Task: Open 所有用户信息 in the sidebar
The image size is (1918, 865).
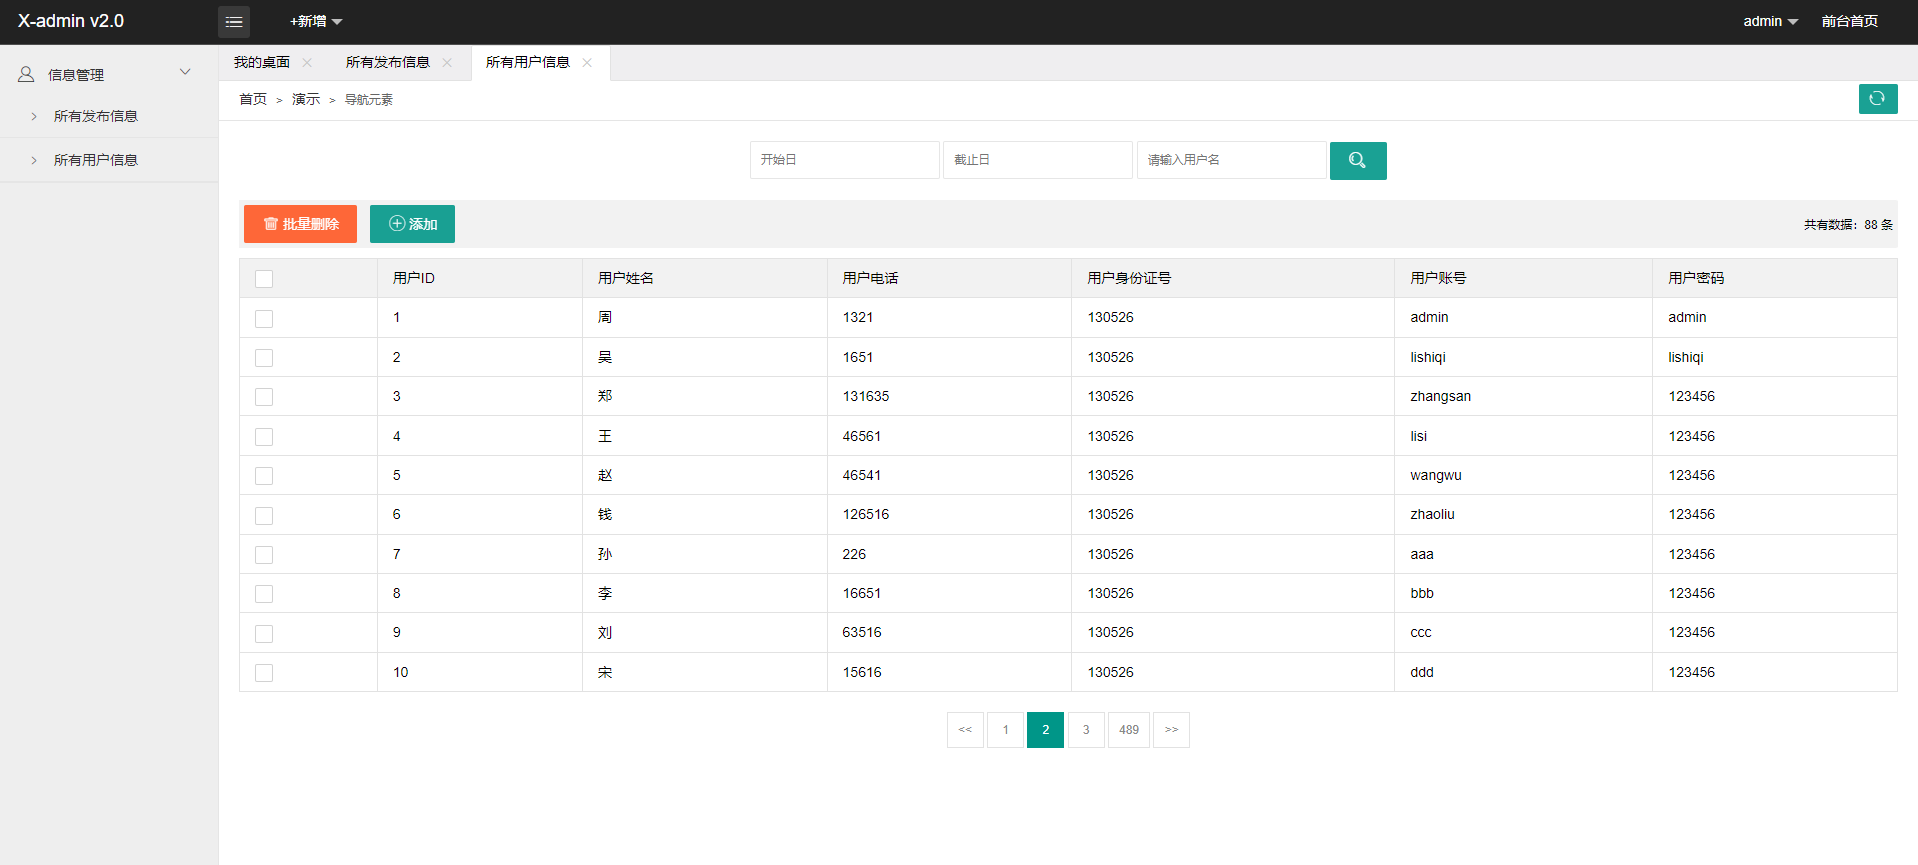Action: point(96,160)
